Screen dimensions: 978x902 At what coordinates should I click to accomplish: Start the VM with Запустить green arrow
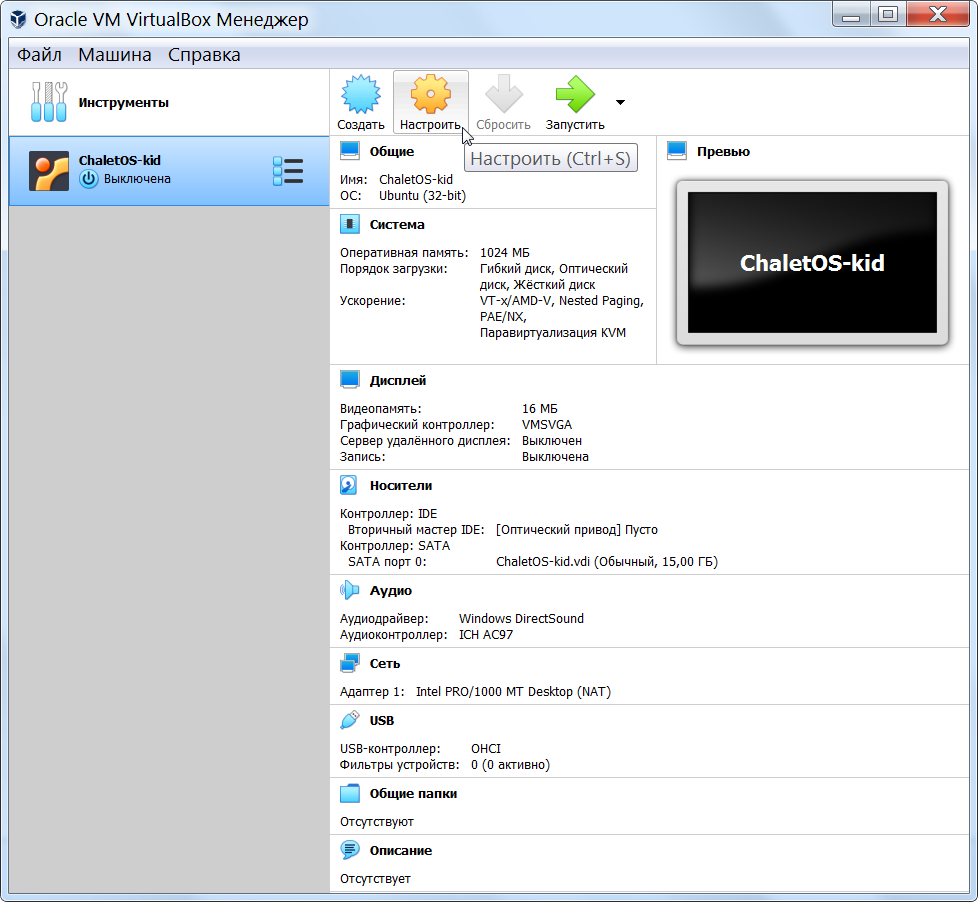point(574,94)
